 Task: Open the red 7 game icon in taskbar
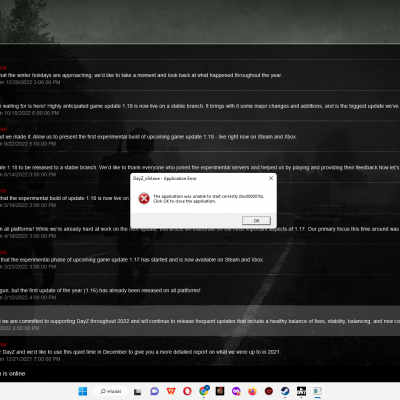(220, 391)
